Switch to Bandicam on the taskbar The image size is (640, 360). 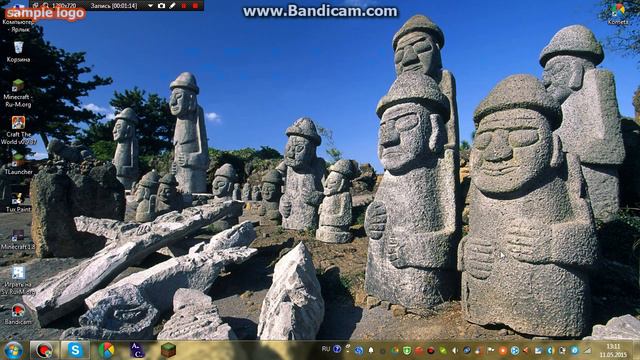point(44,350)
